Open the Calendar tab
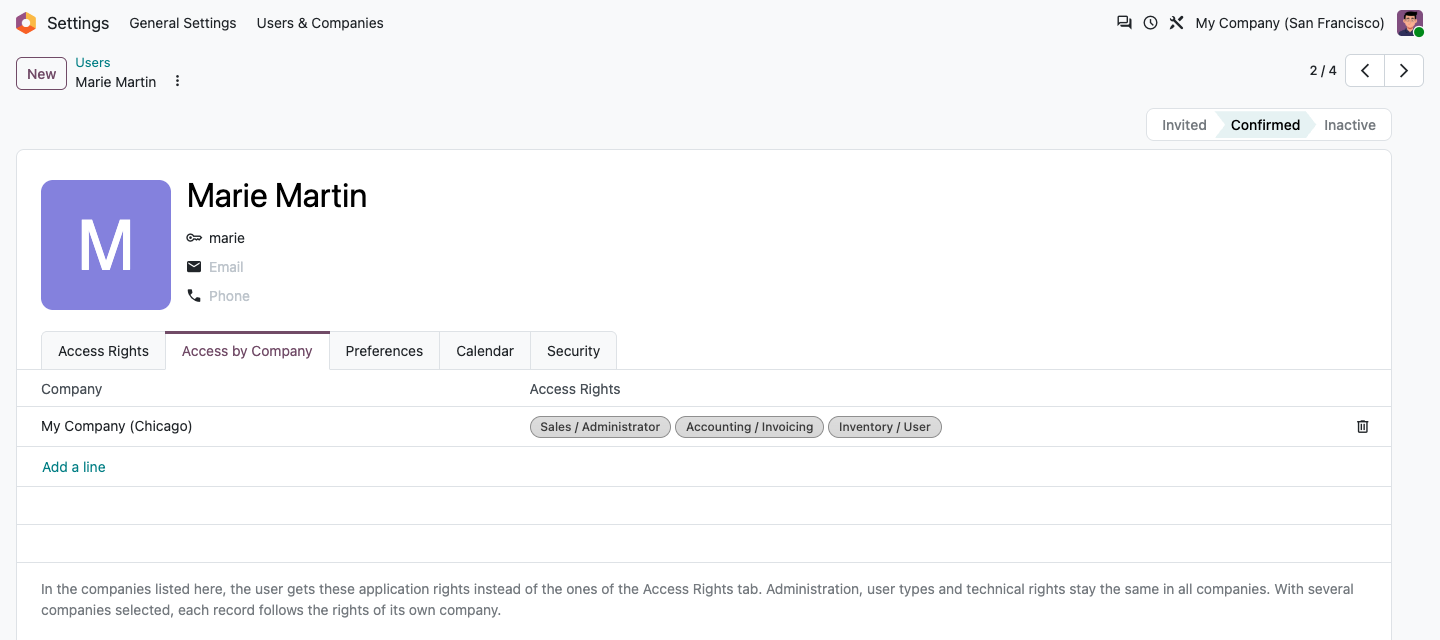The height and width of the screenshot is (640, 1440). click(485, 351)
